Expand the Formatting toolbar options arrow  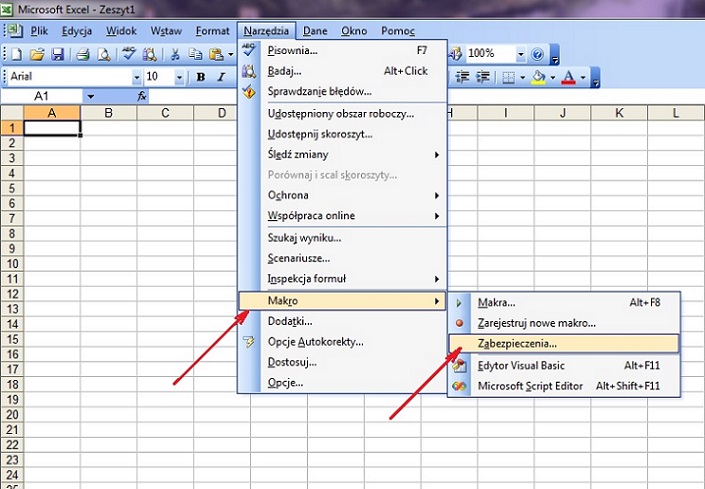(x=596, y=77)
